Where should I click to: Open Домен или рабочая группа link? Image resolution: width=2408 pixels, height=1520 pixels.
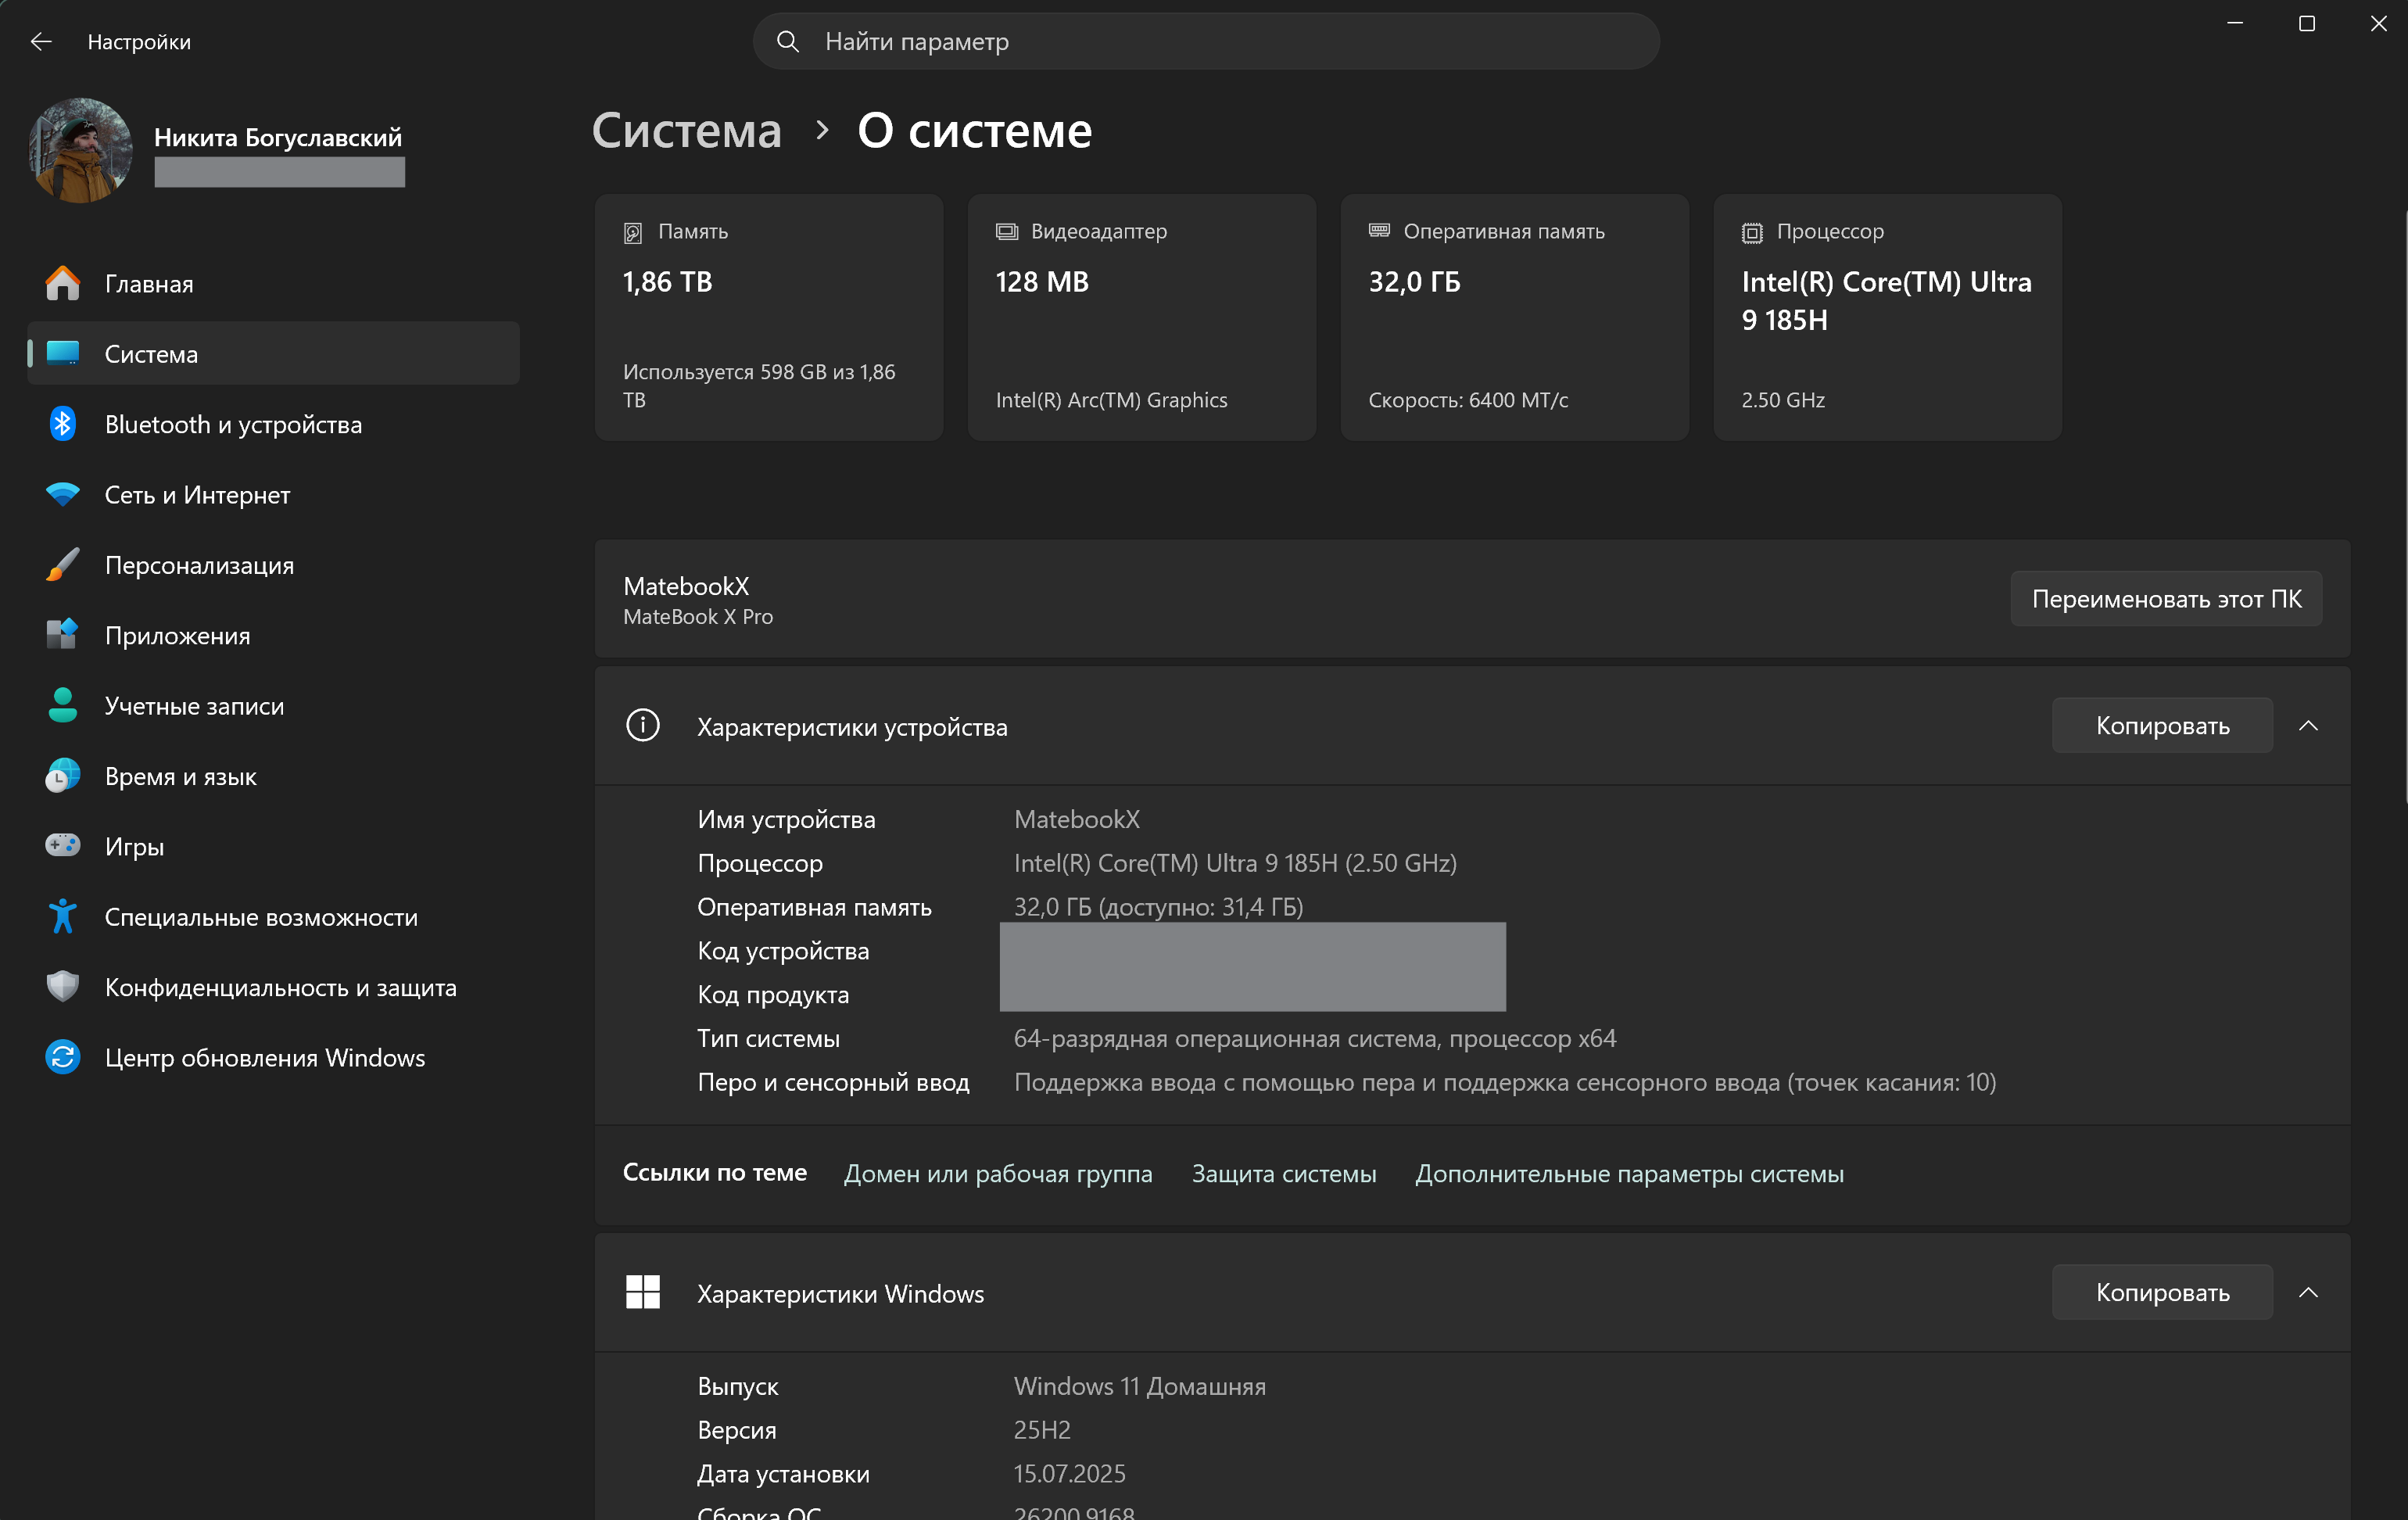click(x=998, y=1173)
